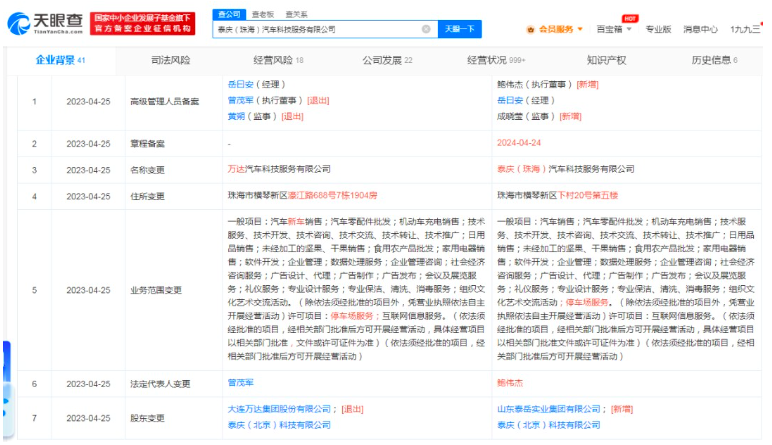Click the blue floating side widget
Image resolution: width=772 pixels, height=445 pixels.
6,389
